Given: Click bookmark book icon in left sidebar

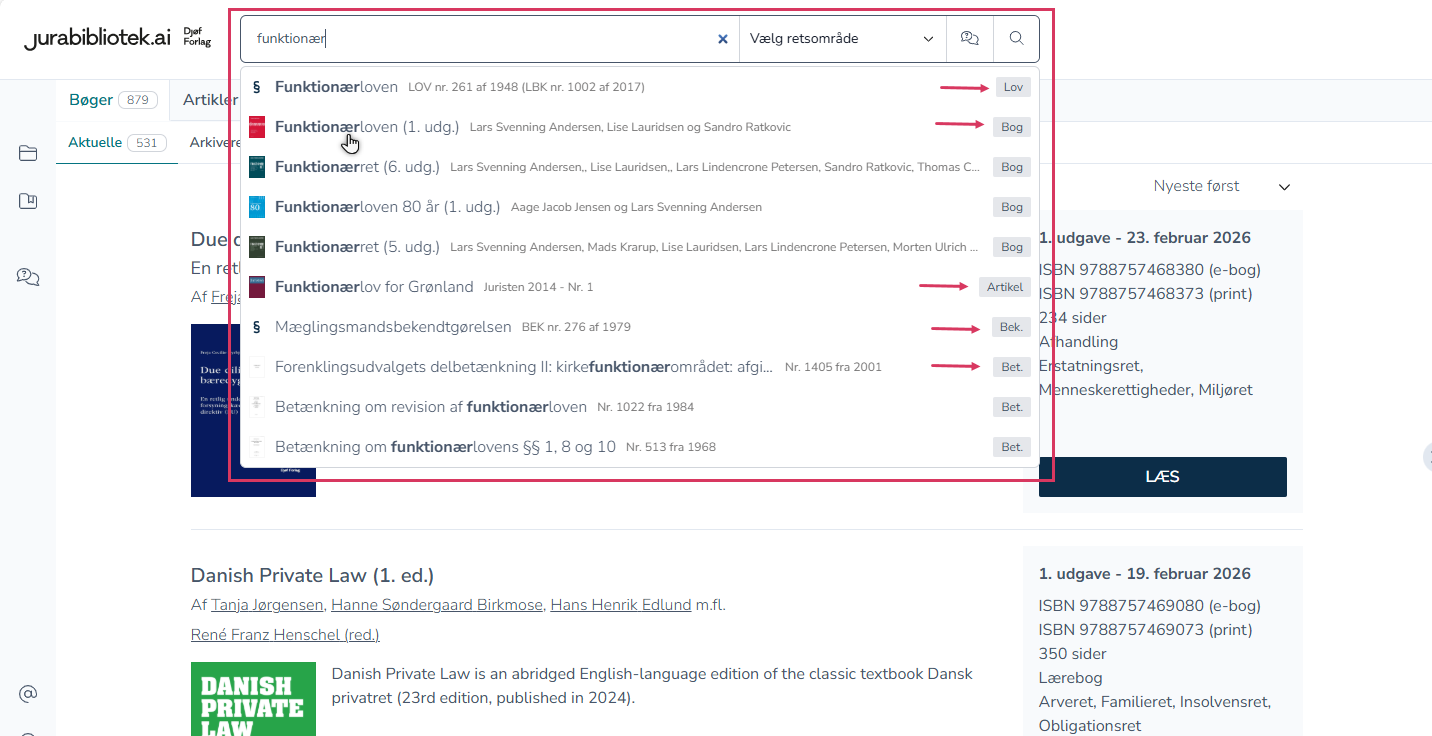Looking at the screenshot, I should coord(28,202).
